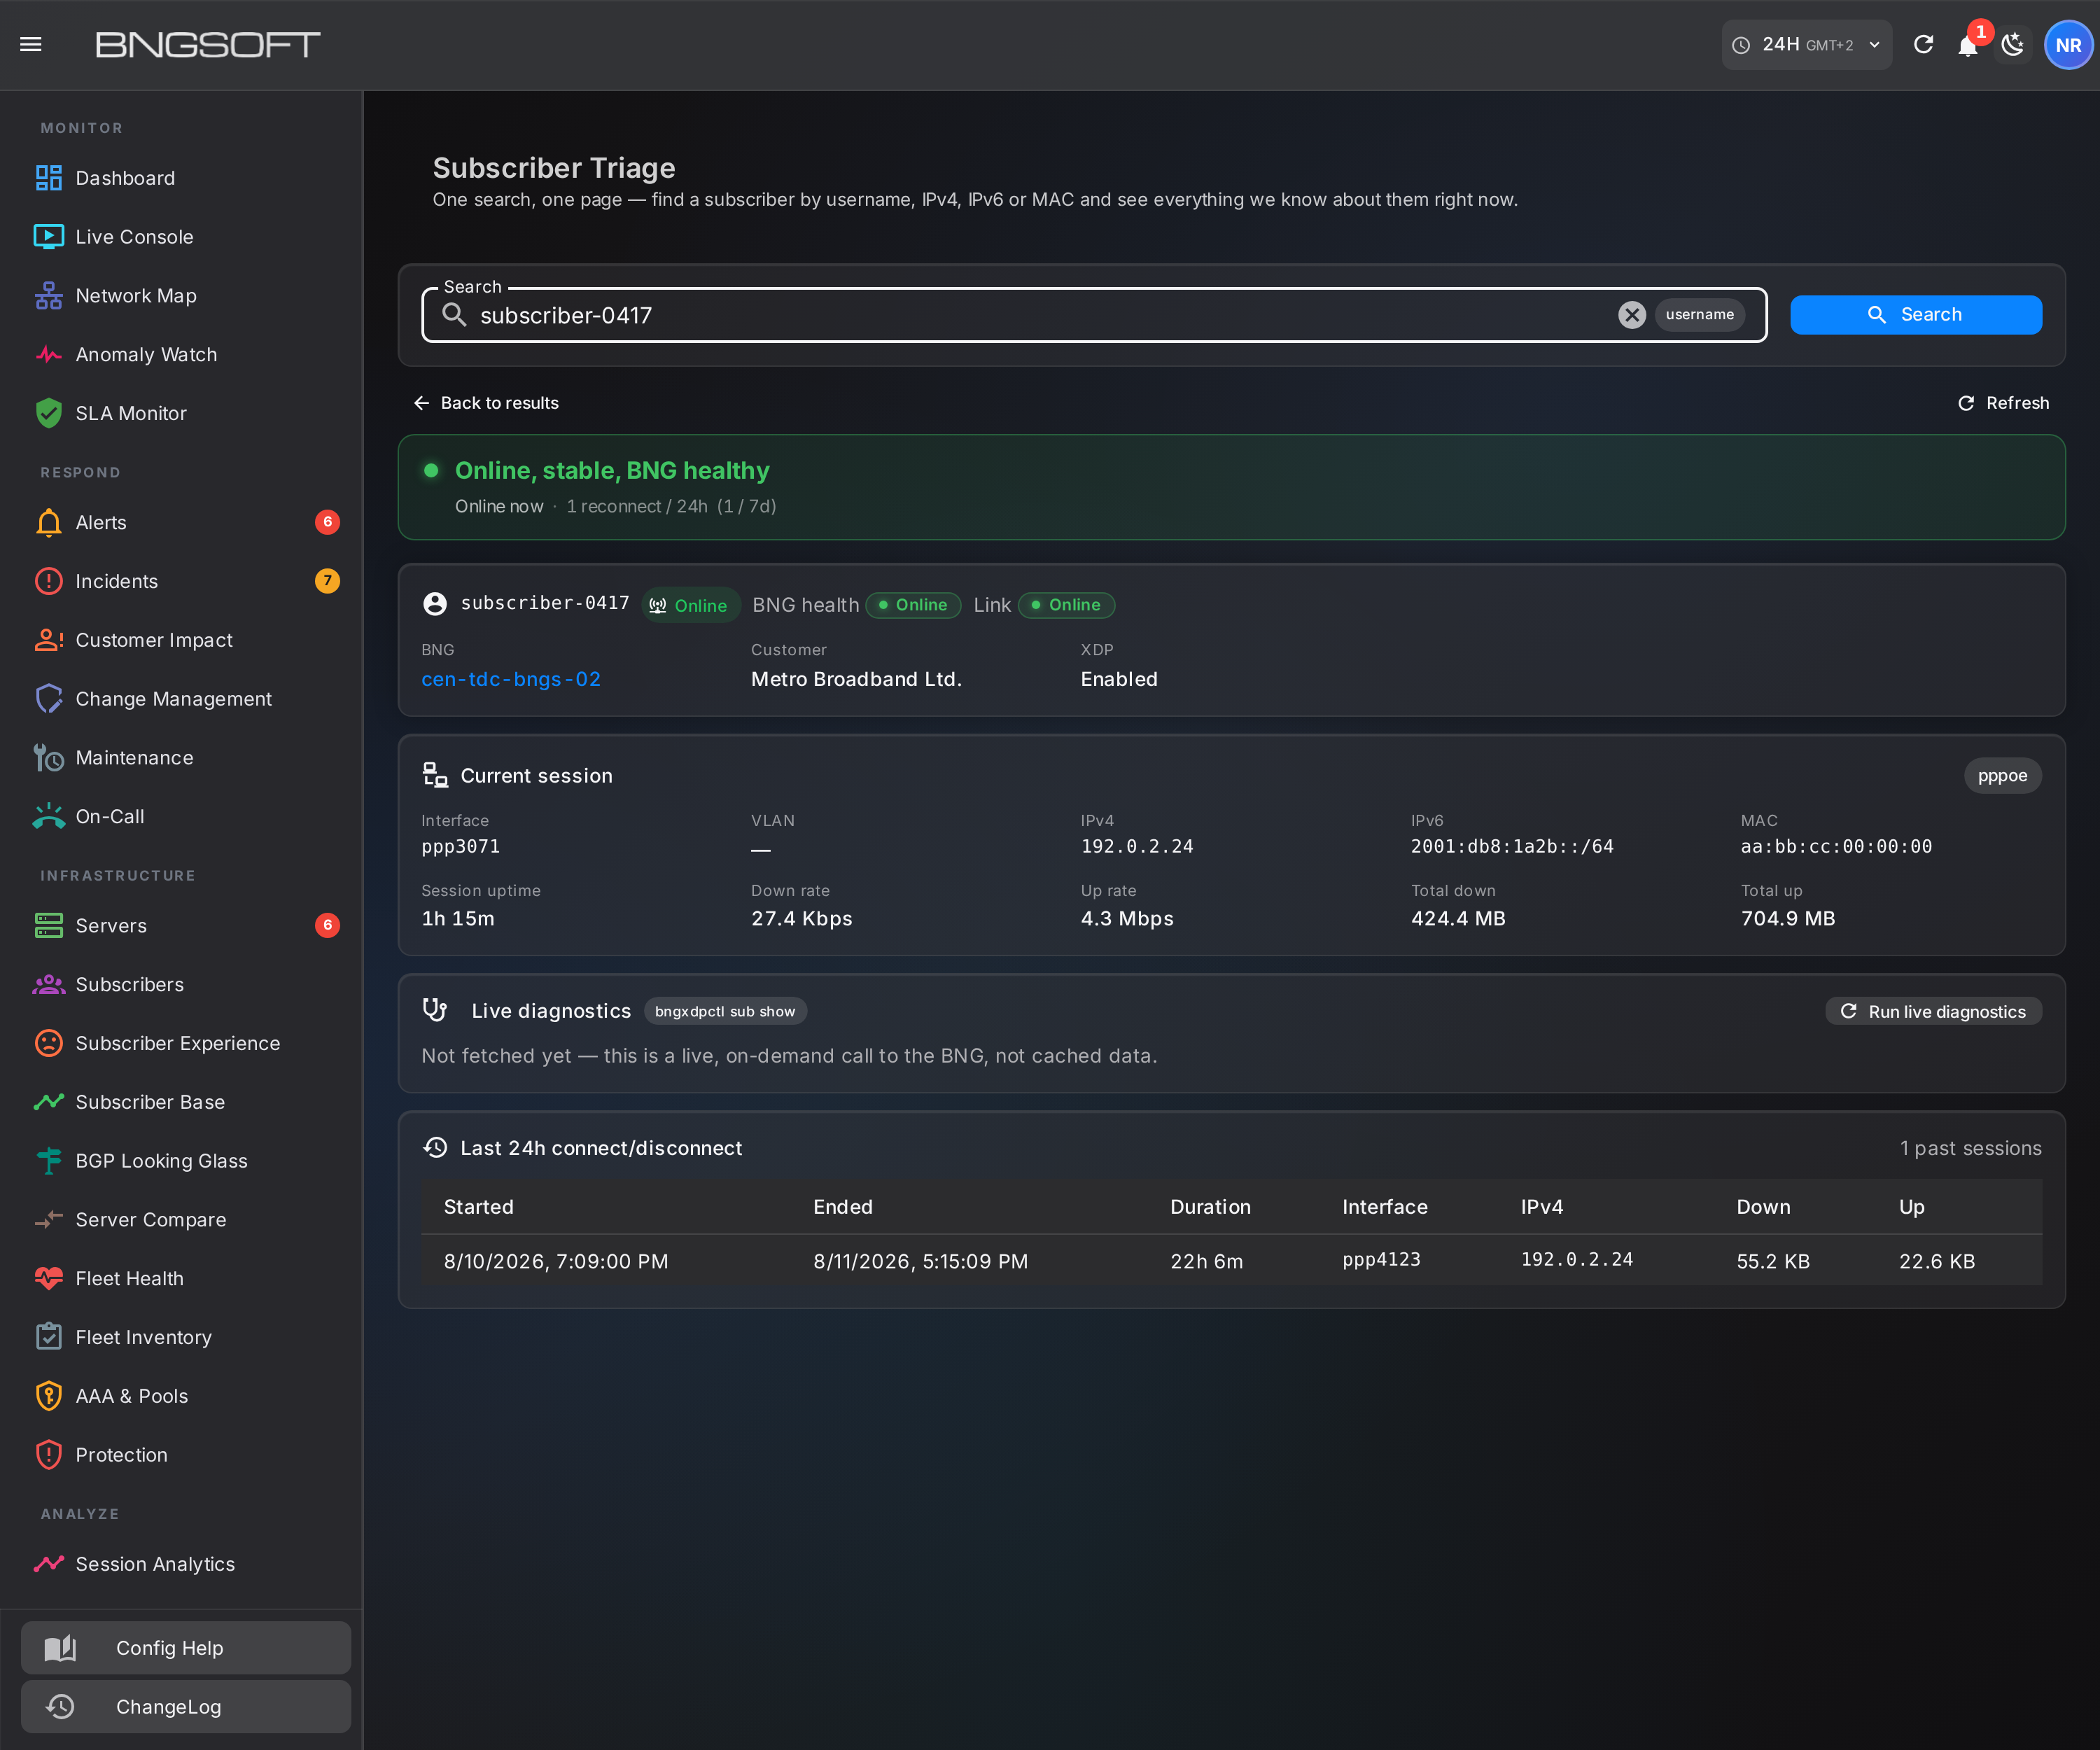2100x1750 pixels.
Task: Go to Network Map
Action: pyautogui.click(x=181, y=296)
